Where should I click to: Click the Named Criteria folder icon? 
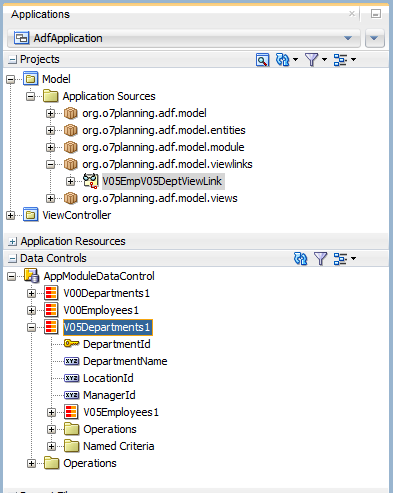point(71,446)
